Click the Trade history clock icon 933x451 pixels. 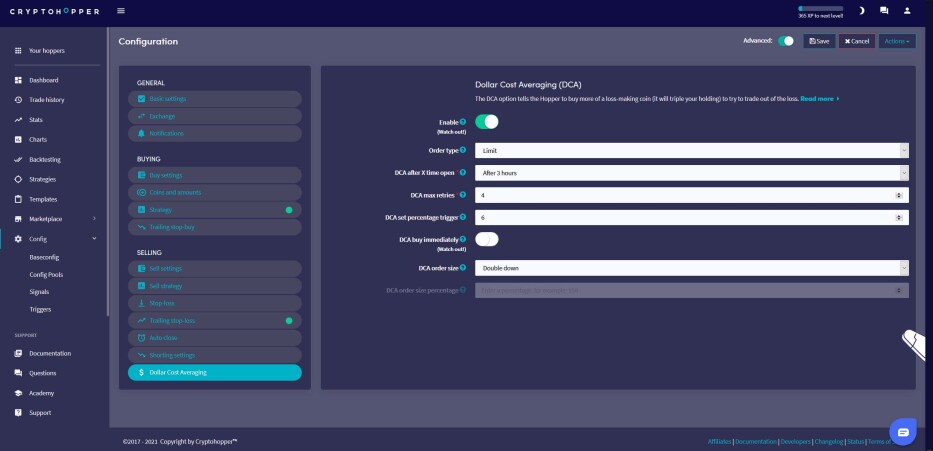(x=18, y=100)
